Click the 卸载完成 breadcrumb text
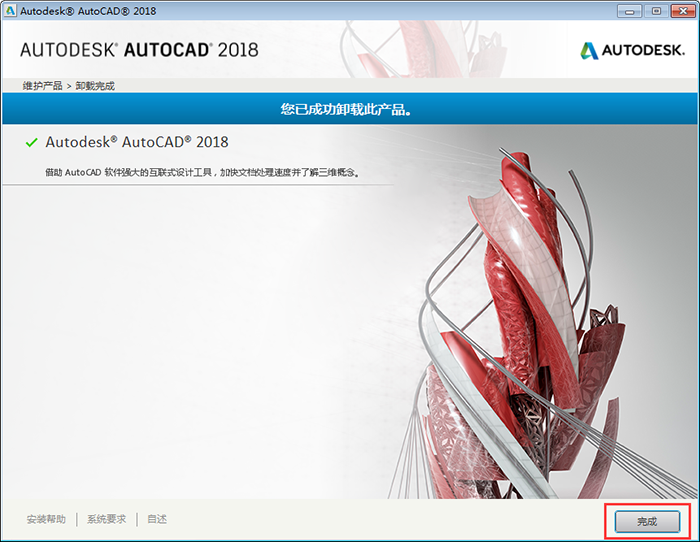 (95, 86)
